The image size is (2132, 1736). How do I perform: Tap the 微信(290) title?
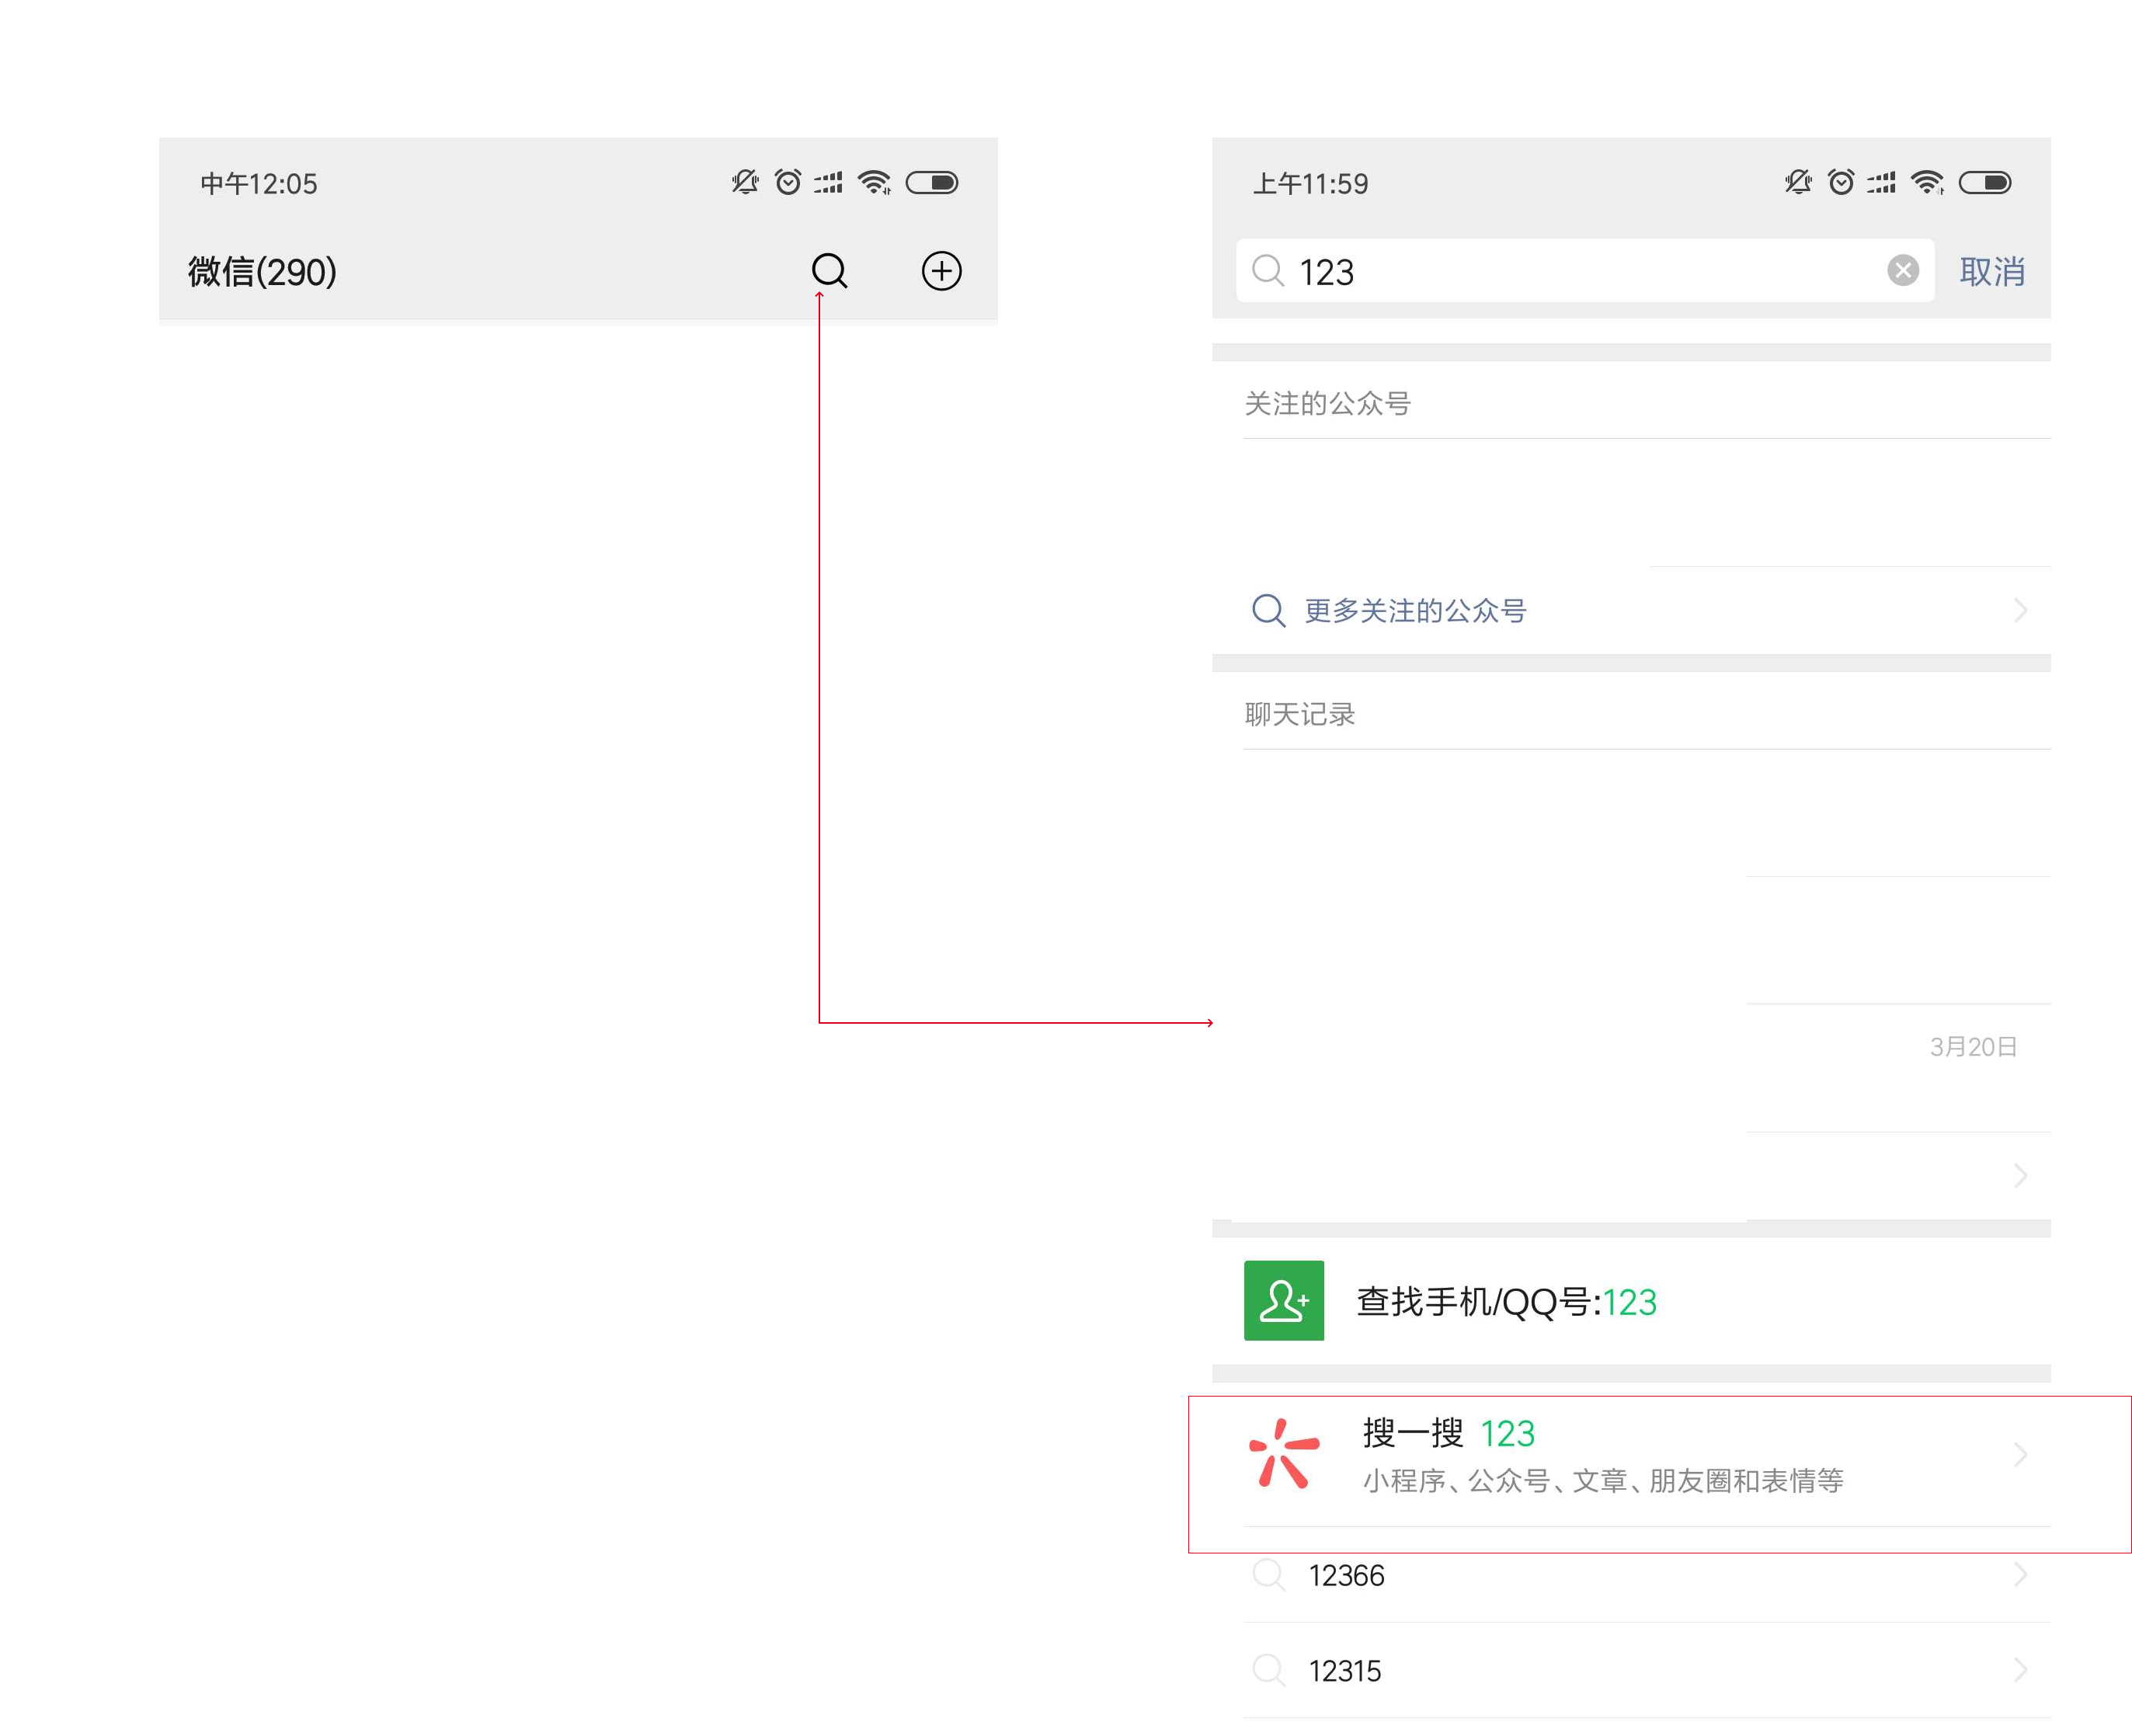point(262,272)
